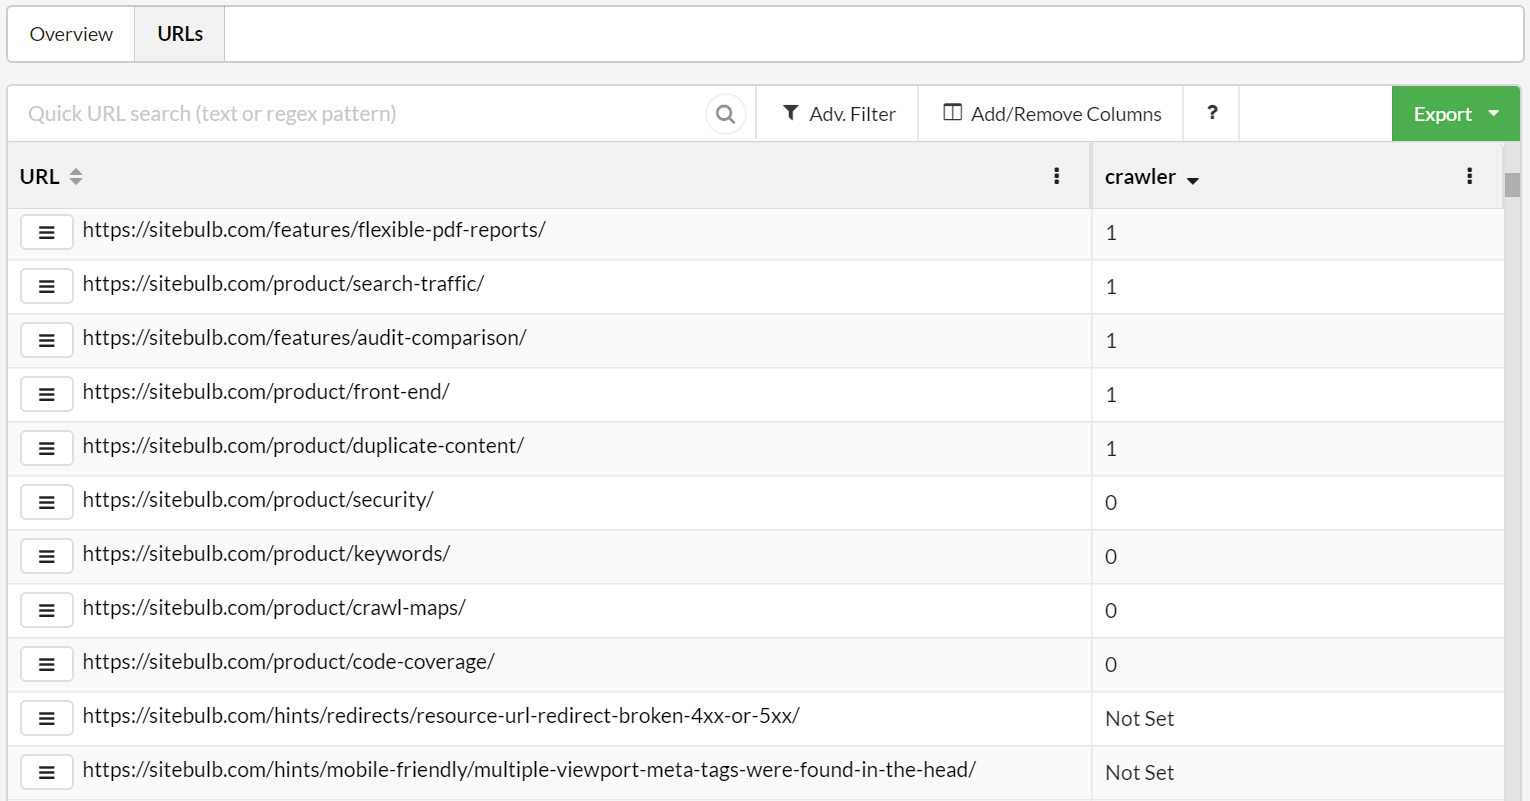The width and height of the screenshot is (1530, 801).
Task: Click the magnifier search icon
Action: point(726,114)
